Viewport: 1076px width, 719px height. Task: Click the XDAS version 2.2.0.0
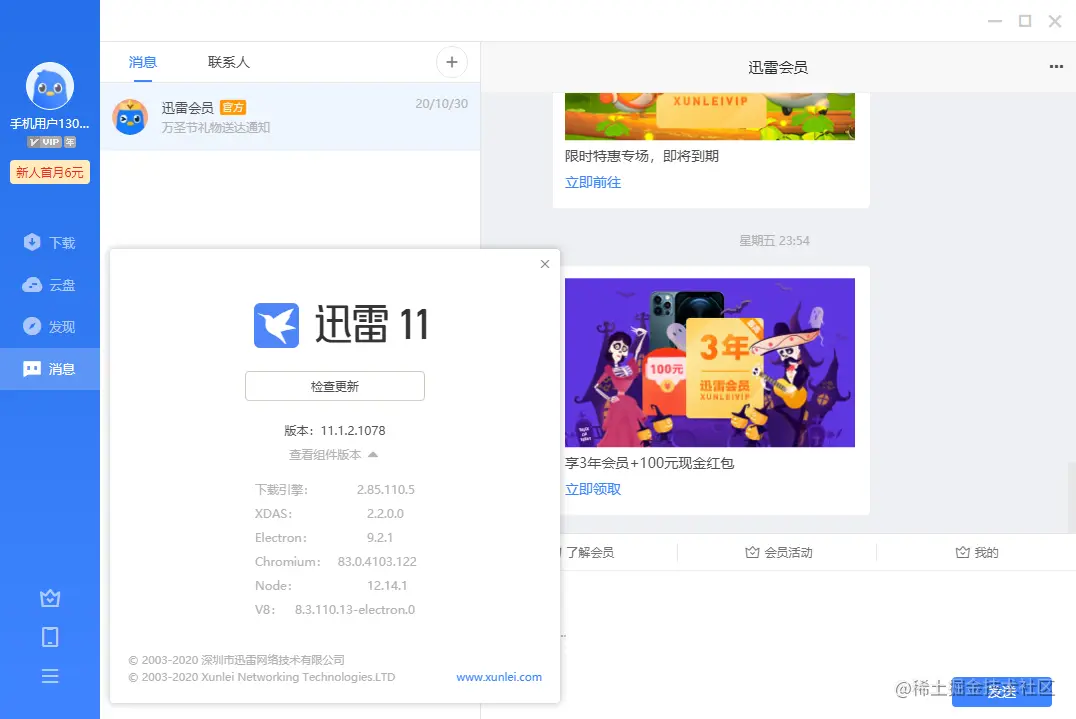coord(385,514)
